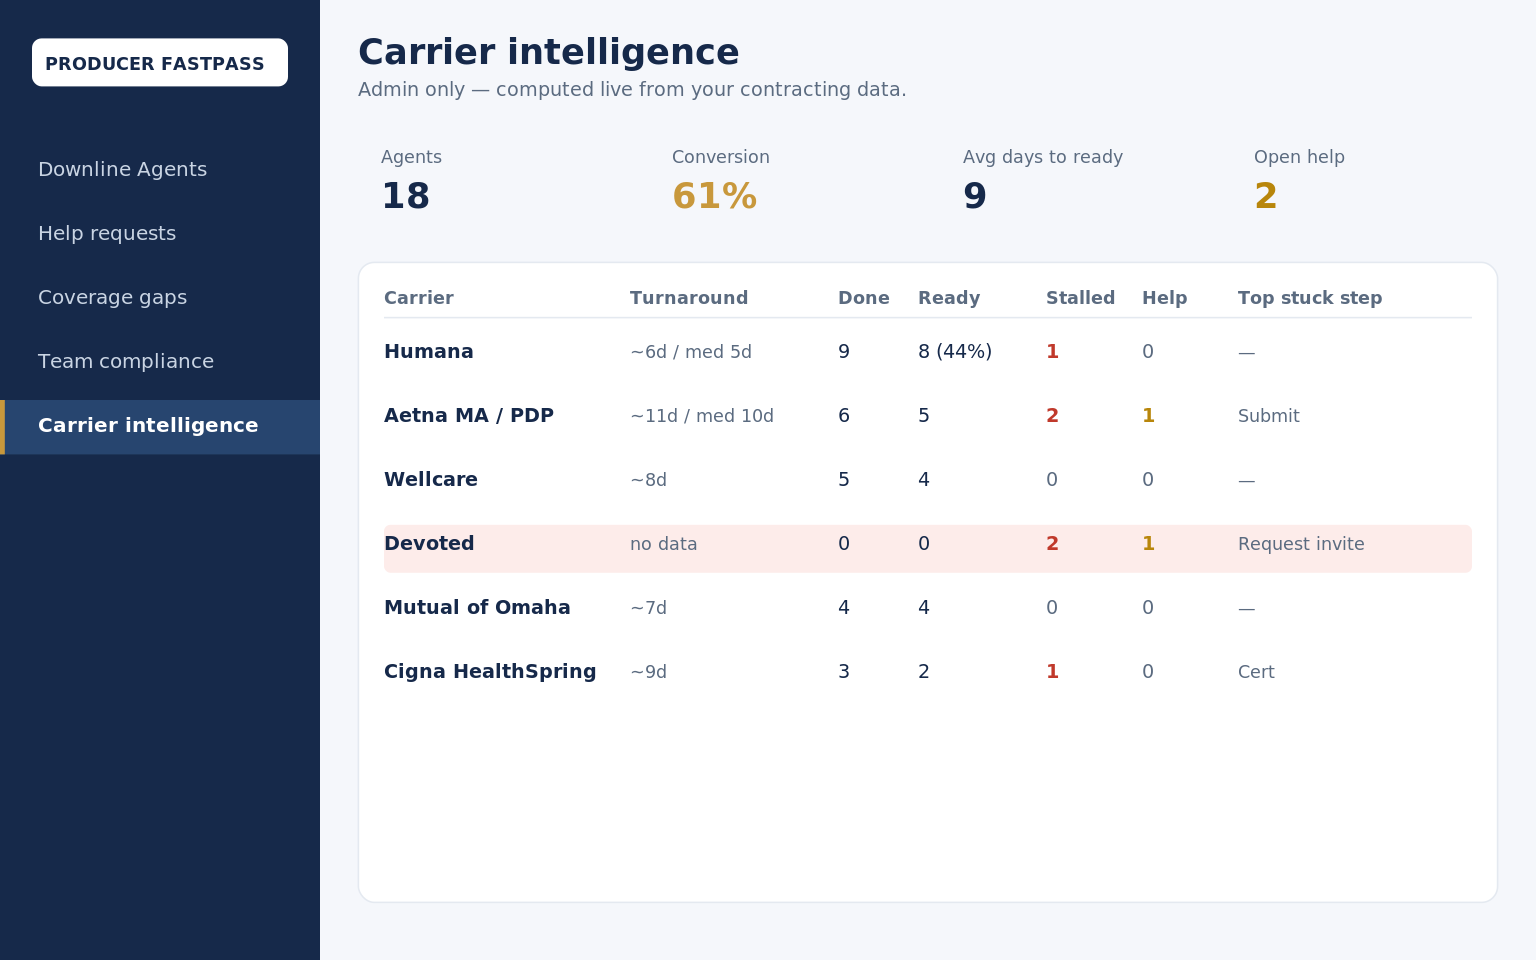The width and height of the screenshot is (1536, 960).
Task: Click Devoted stalled count 2
Action: pos(1052,544)
